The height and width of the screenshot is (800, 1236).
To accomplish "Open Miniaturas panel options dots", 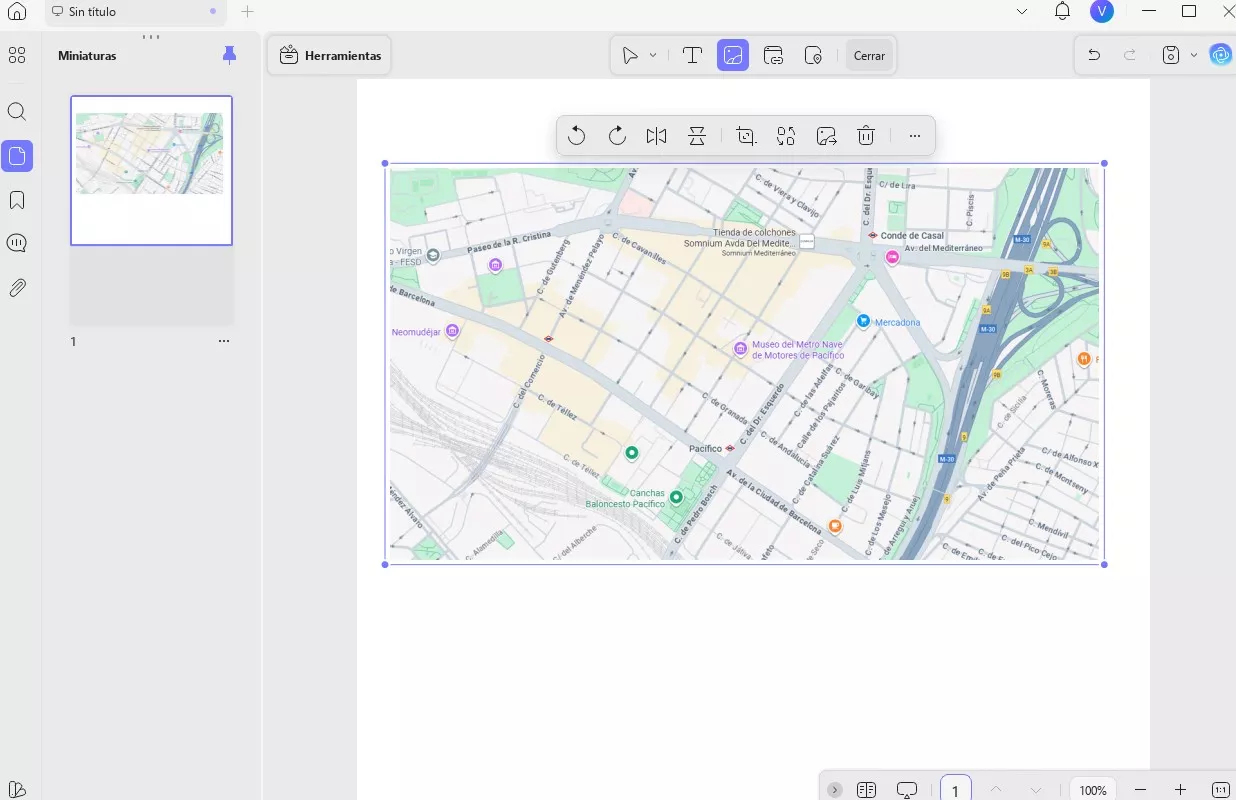I will [151, 37].
